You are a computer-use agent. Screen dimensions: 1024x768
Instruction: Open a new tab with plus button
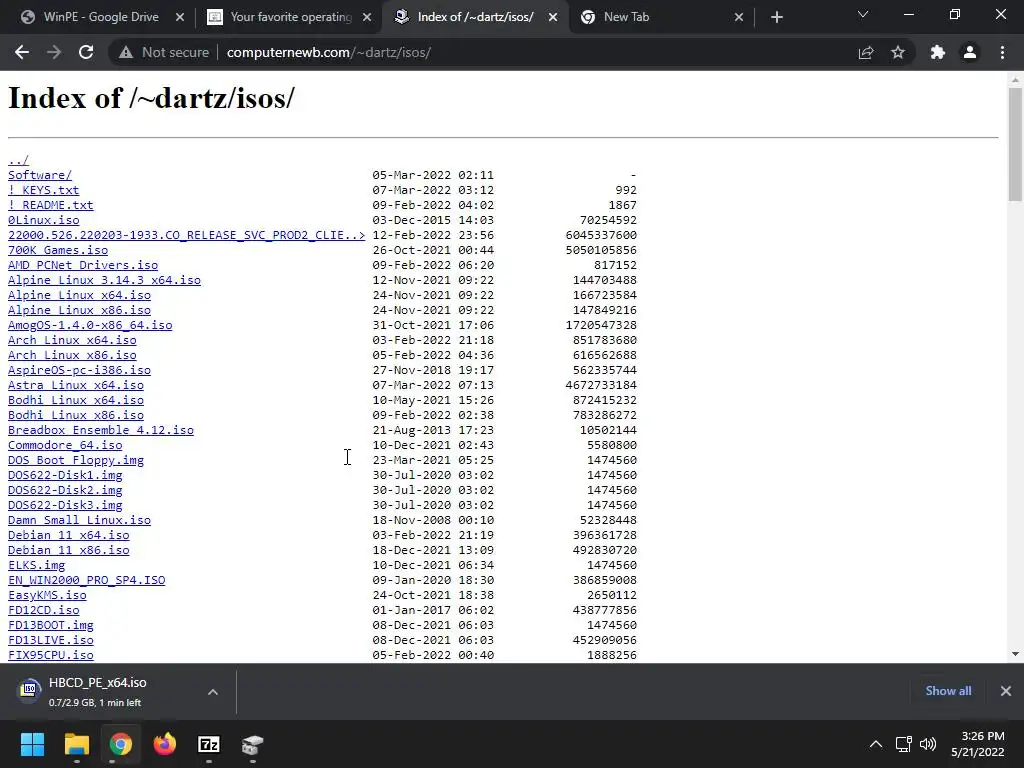[776, 17]
